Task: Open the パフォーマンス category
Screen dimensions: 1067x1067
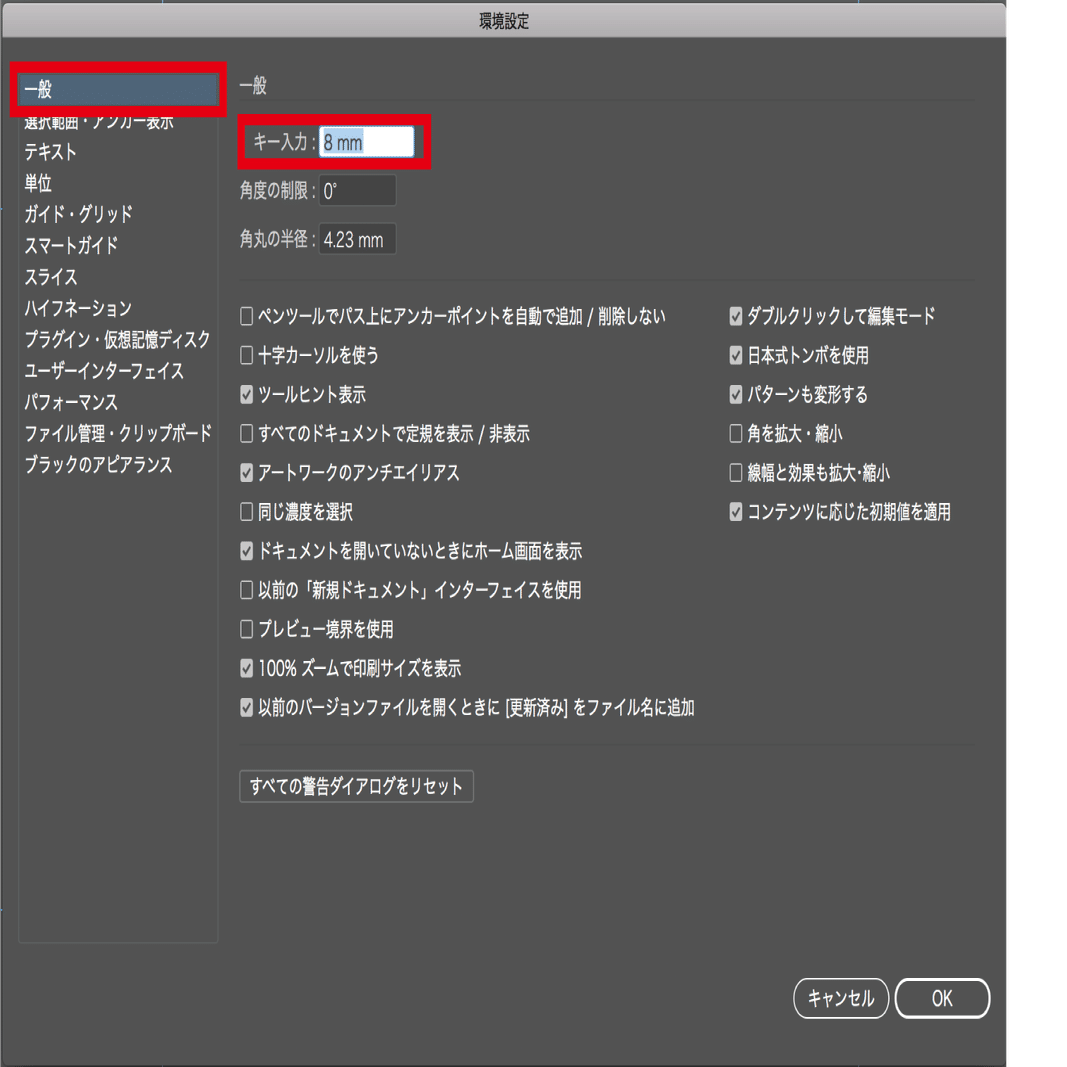Action: 71,402
